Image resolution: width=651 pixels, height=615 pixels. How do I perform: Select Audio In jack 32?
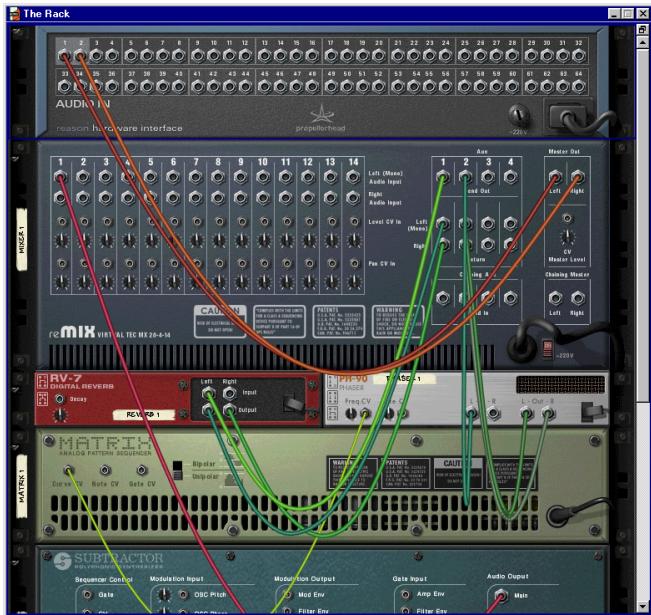click(x=579, y=55)
